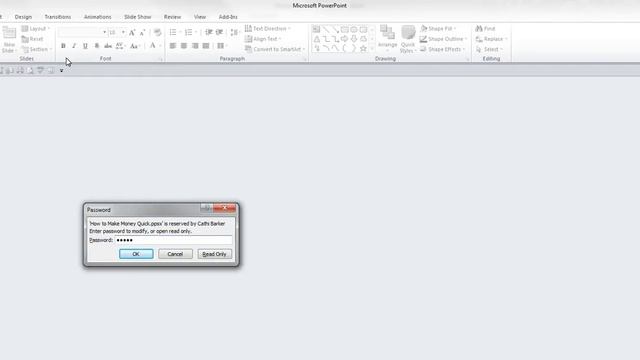Click Decrease List Level icon

209,32
